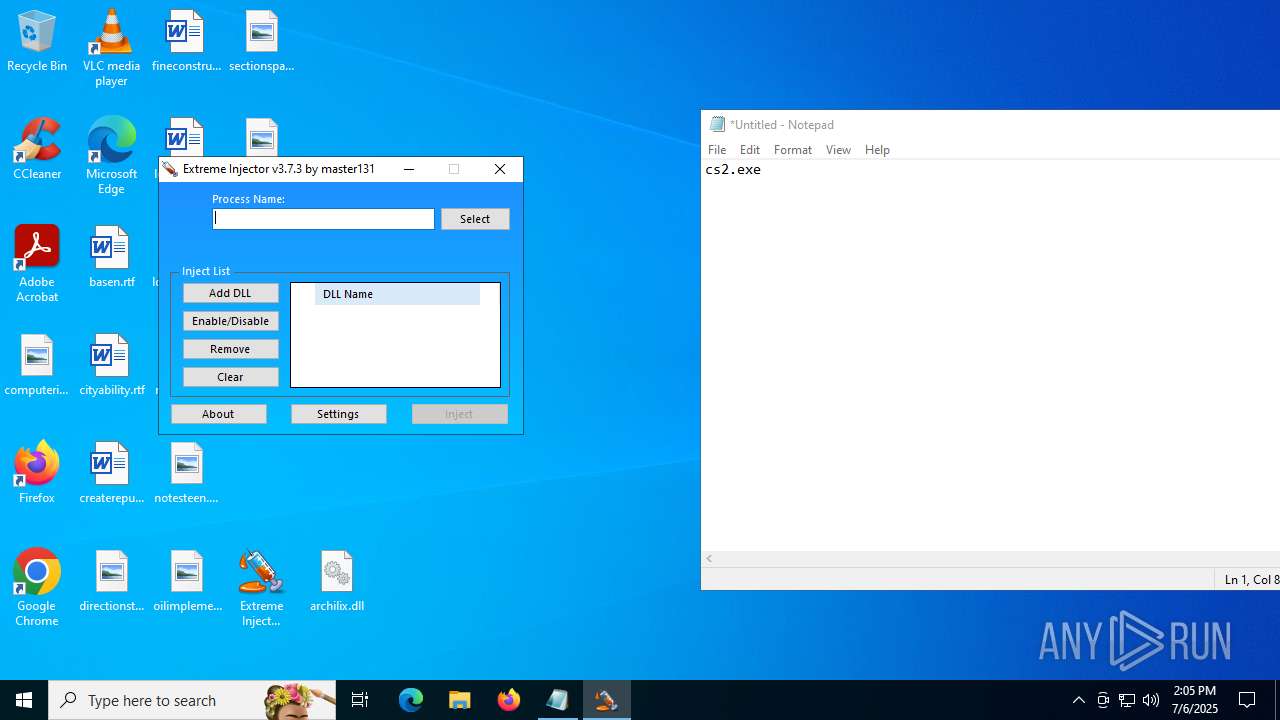The height and width of the screenshot is (720, 1280).
Task: Select the archilix.dll file icon
Action: click(337, 581)
